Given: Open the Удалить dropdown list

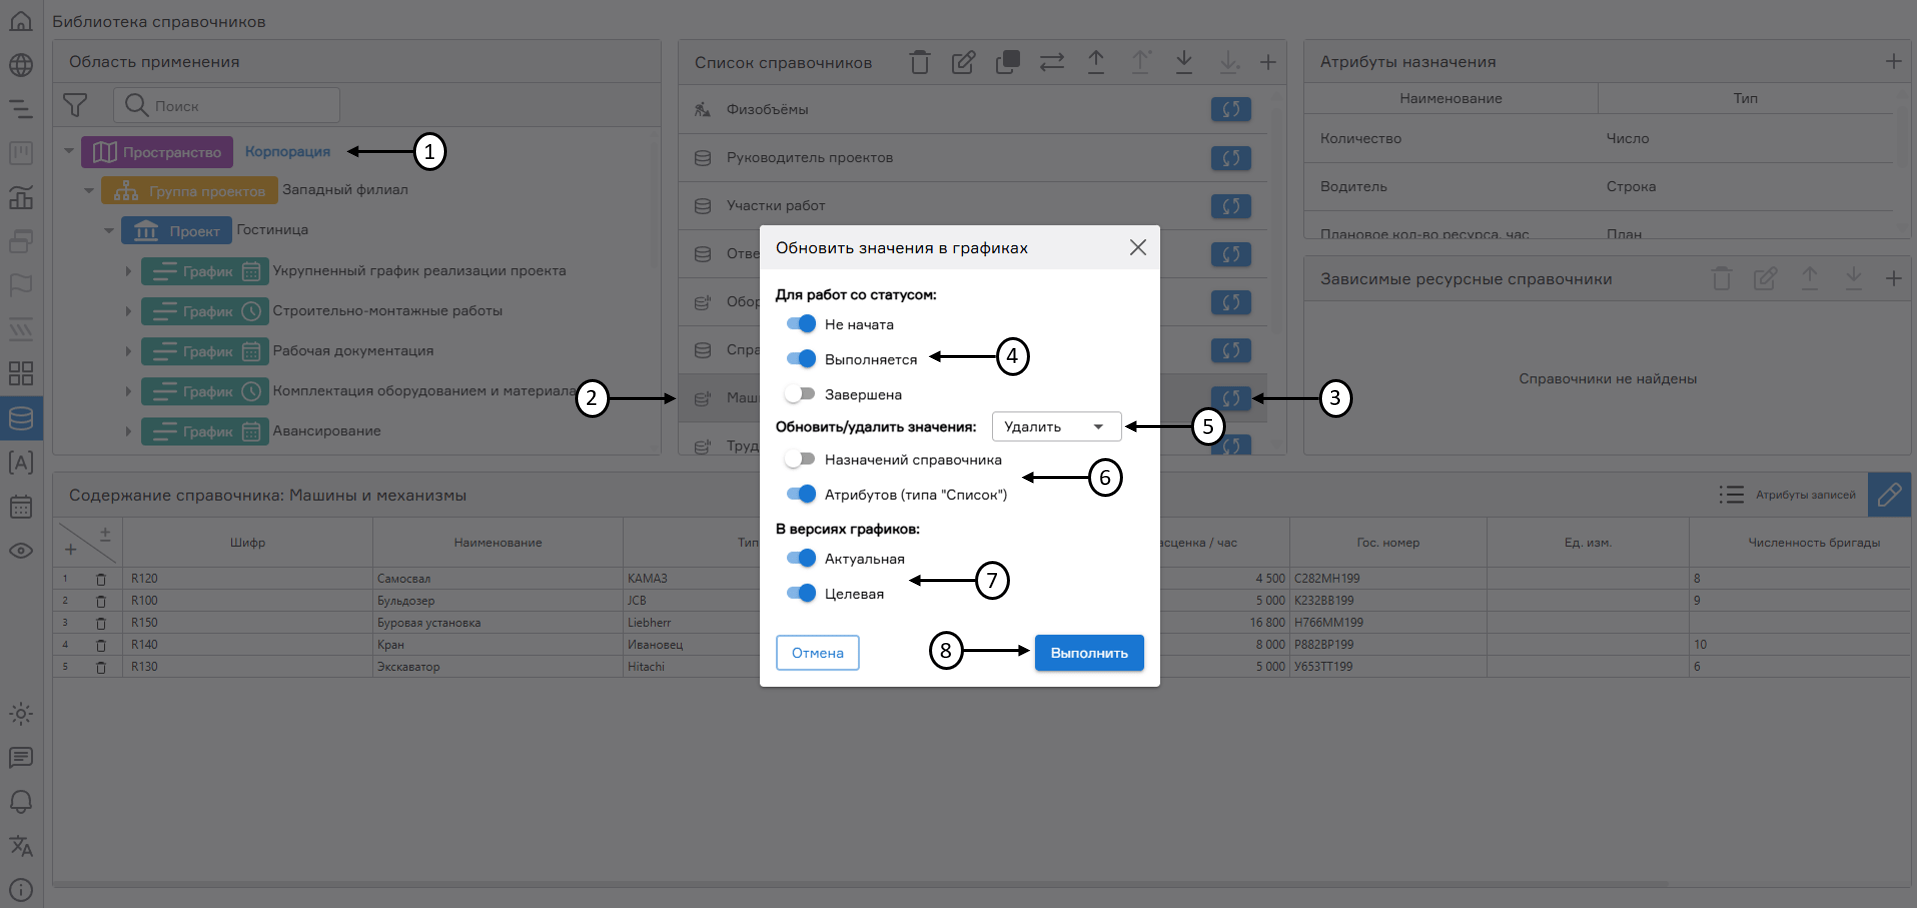Looking at the screenshot, I should click(1056, 427).
